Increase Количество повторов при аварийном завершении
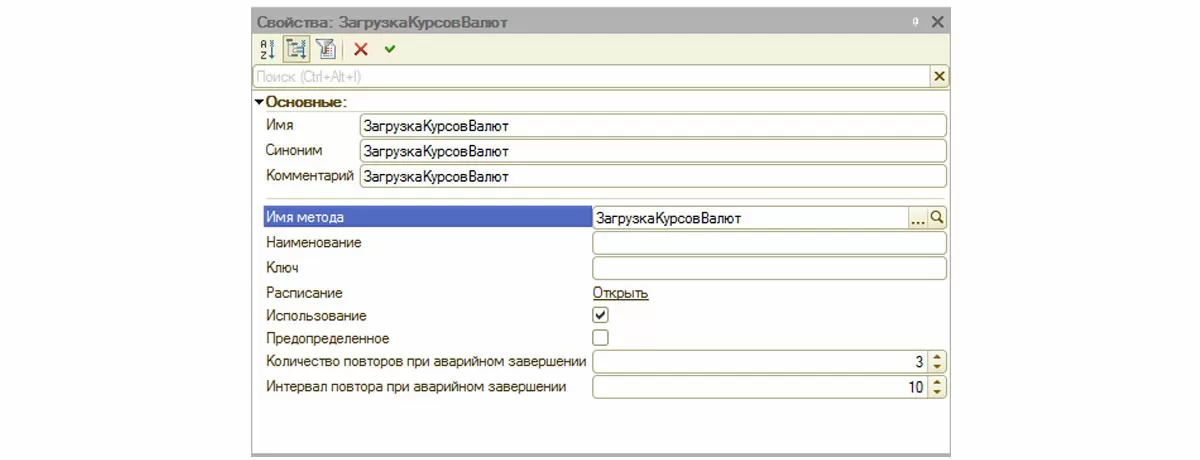 point(937,356)
